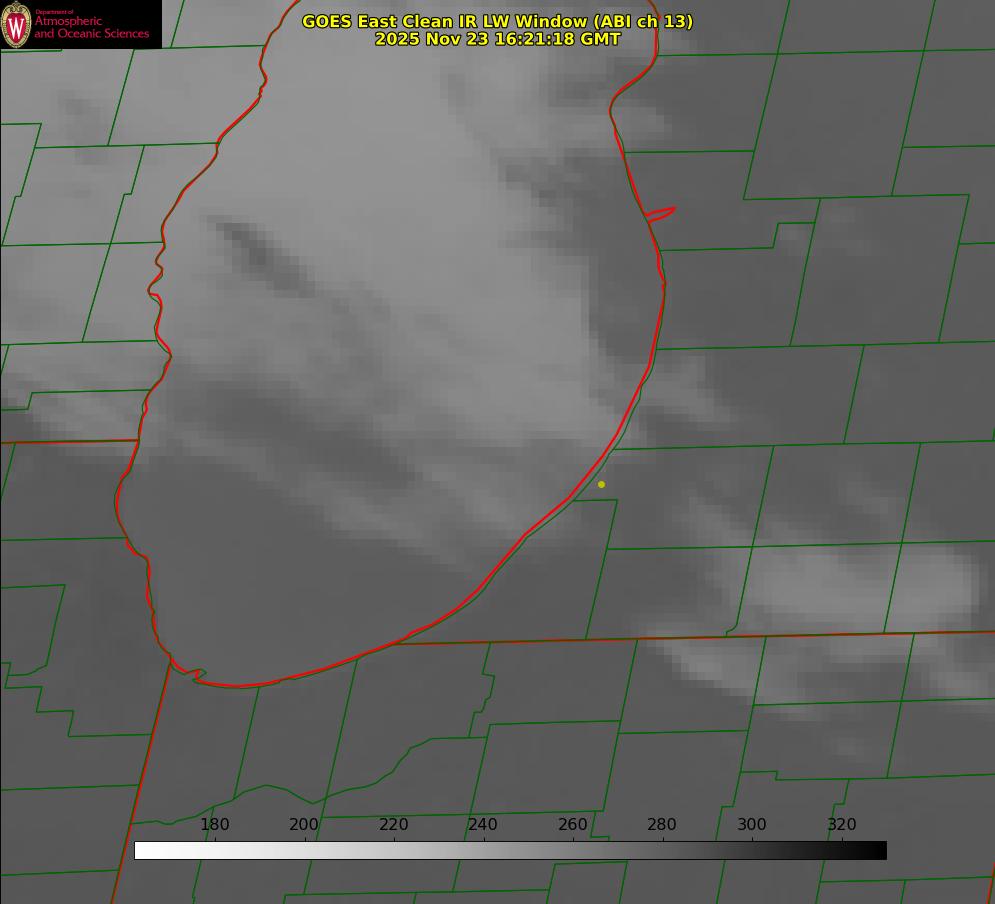The height and width of the screenshot is (904, 995).
Task: Choose the 280 scale label
Action: [662, 824]
